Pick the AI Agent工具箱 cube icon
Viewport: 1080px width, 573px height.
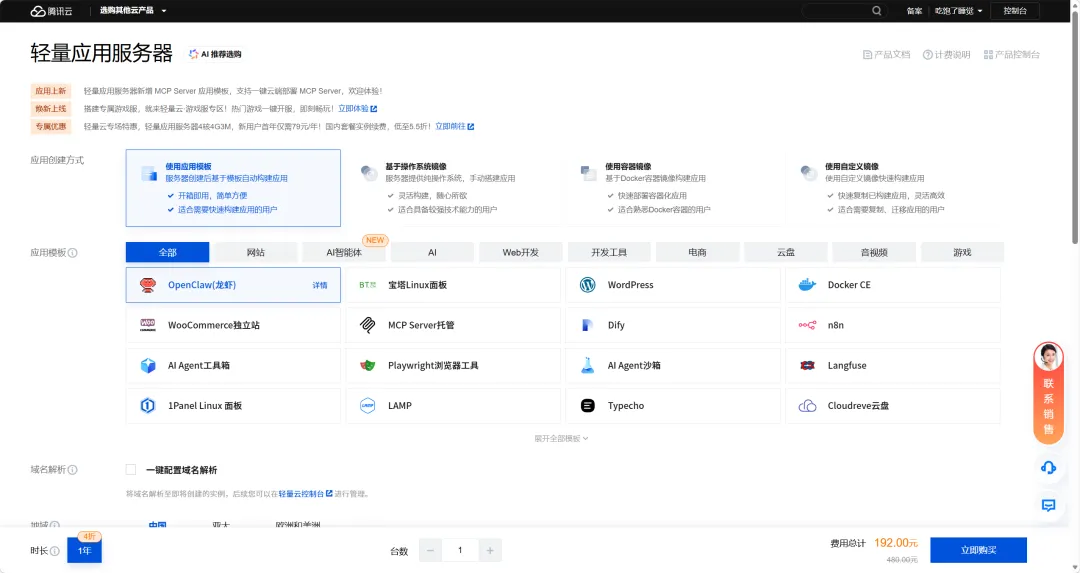click(147, 366)
